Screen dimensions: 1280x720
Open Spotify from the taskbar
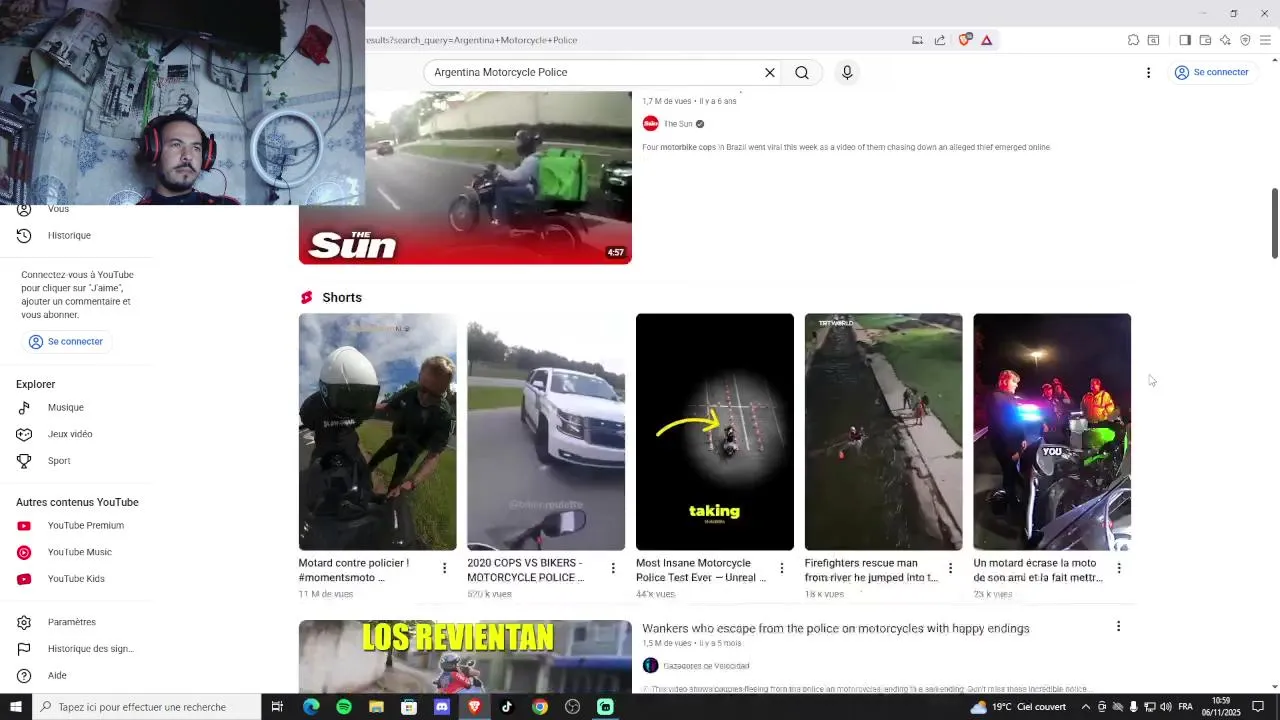[344, 707]
